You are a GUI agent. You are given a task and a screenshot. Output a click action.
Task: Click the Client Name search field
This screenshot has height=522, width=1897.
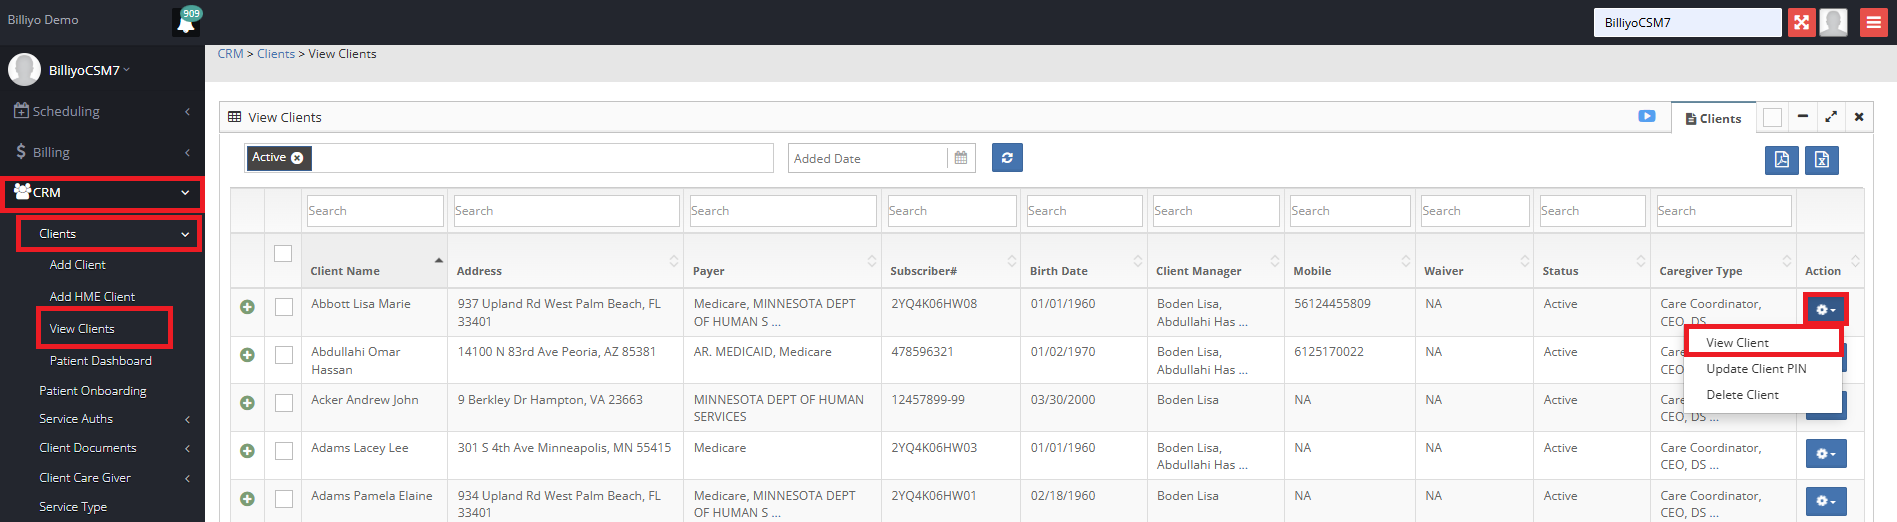pos(374,211)
